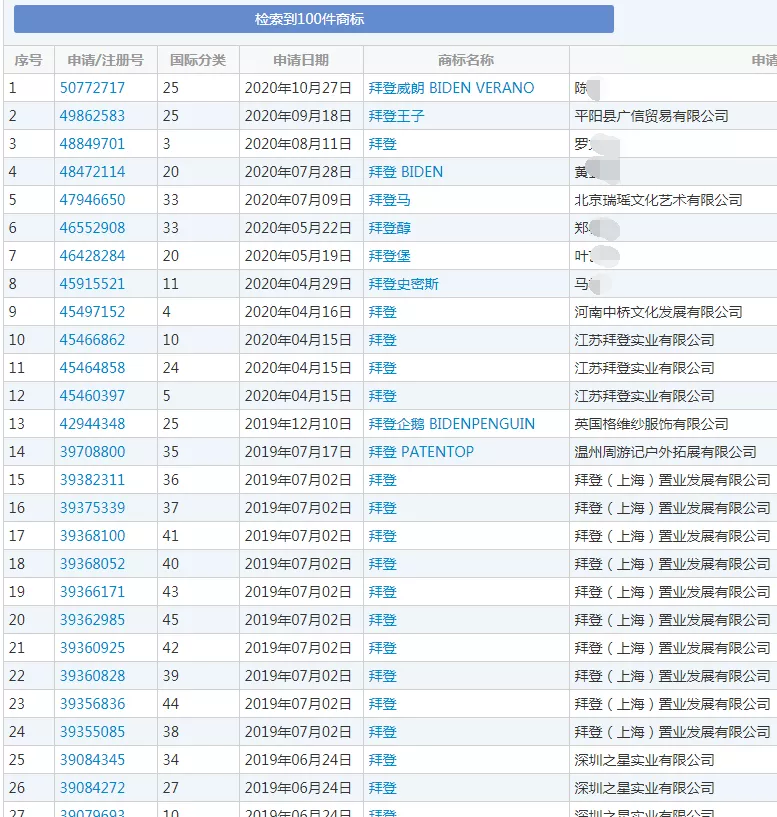Open trademark name 拜登马
Viewport: 777px width, 817px height.
click(x=389, y=200)
